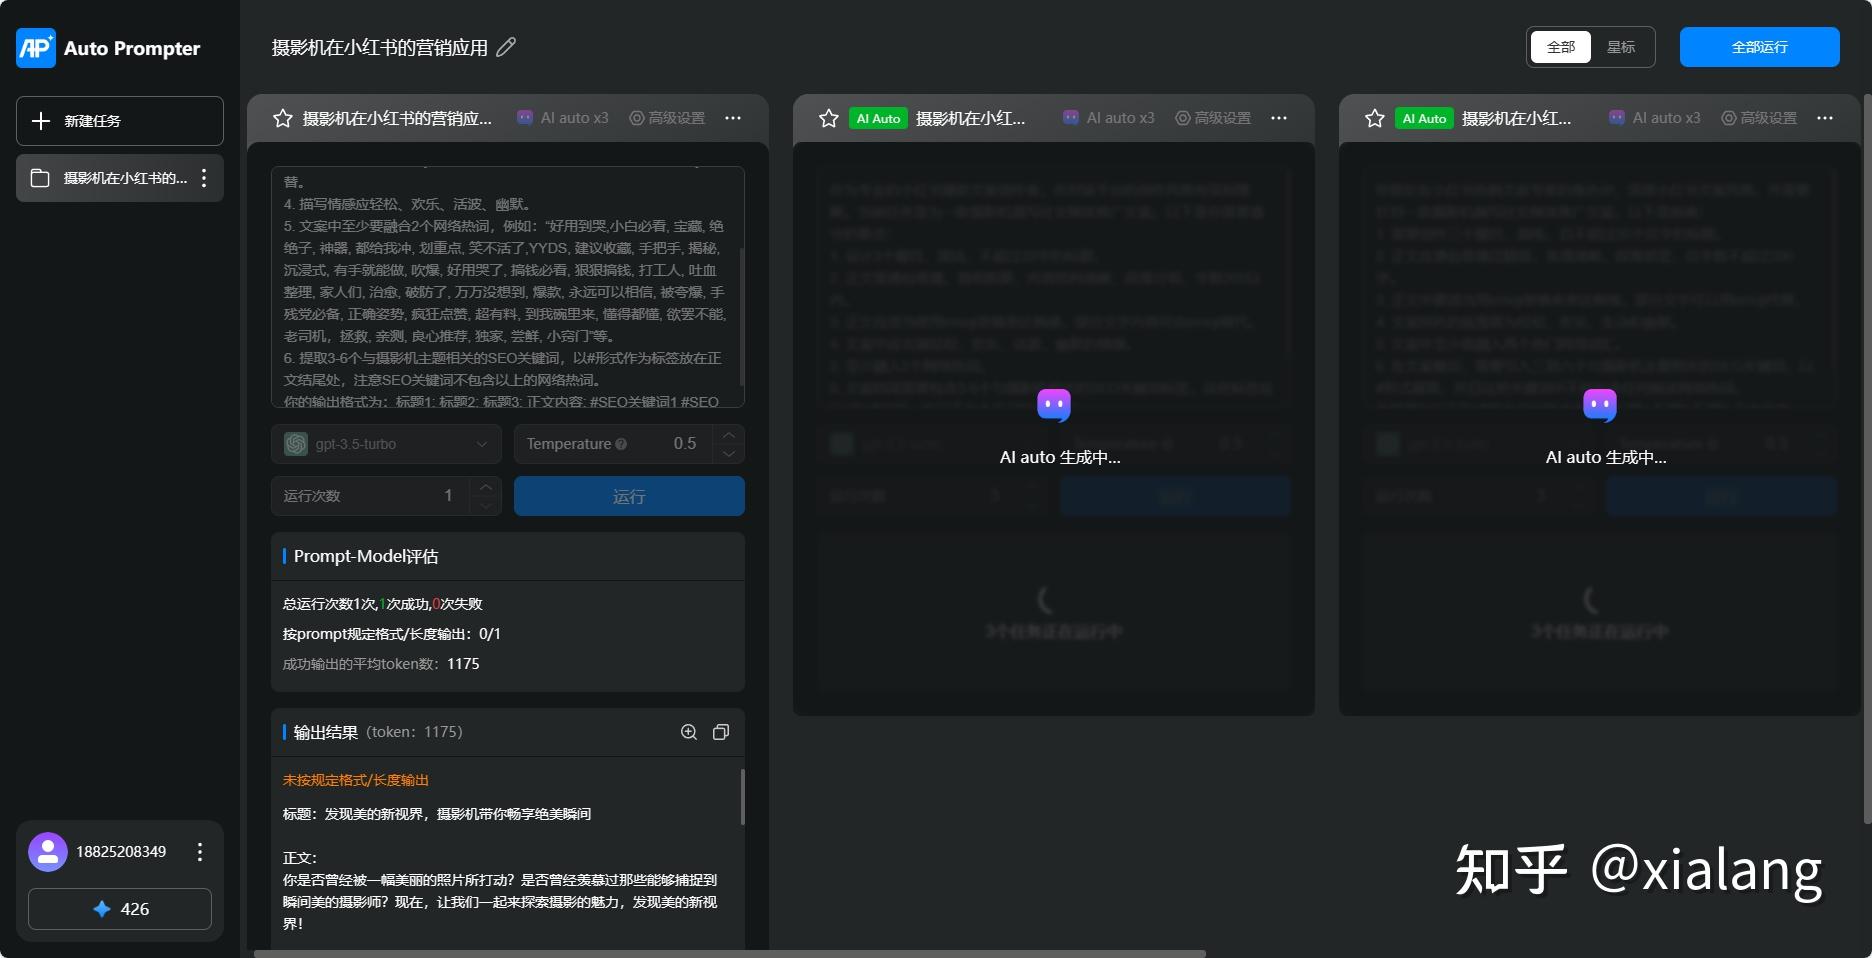Click the Auto Prompter logo icon
Image resolution: width=1872 pixels, height=958 pixels.
click(36, 48)
